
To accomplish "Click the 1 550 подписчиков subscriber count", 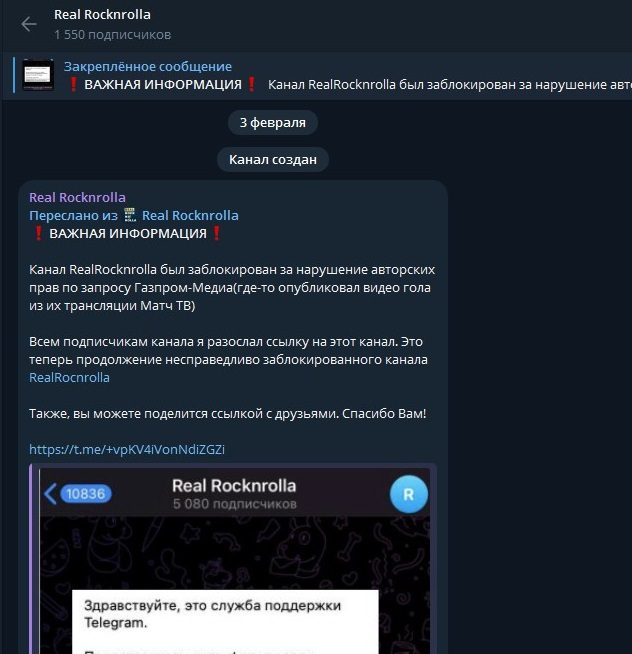I will 112,35.
